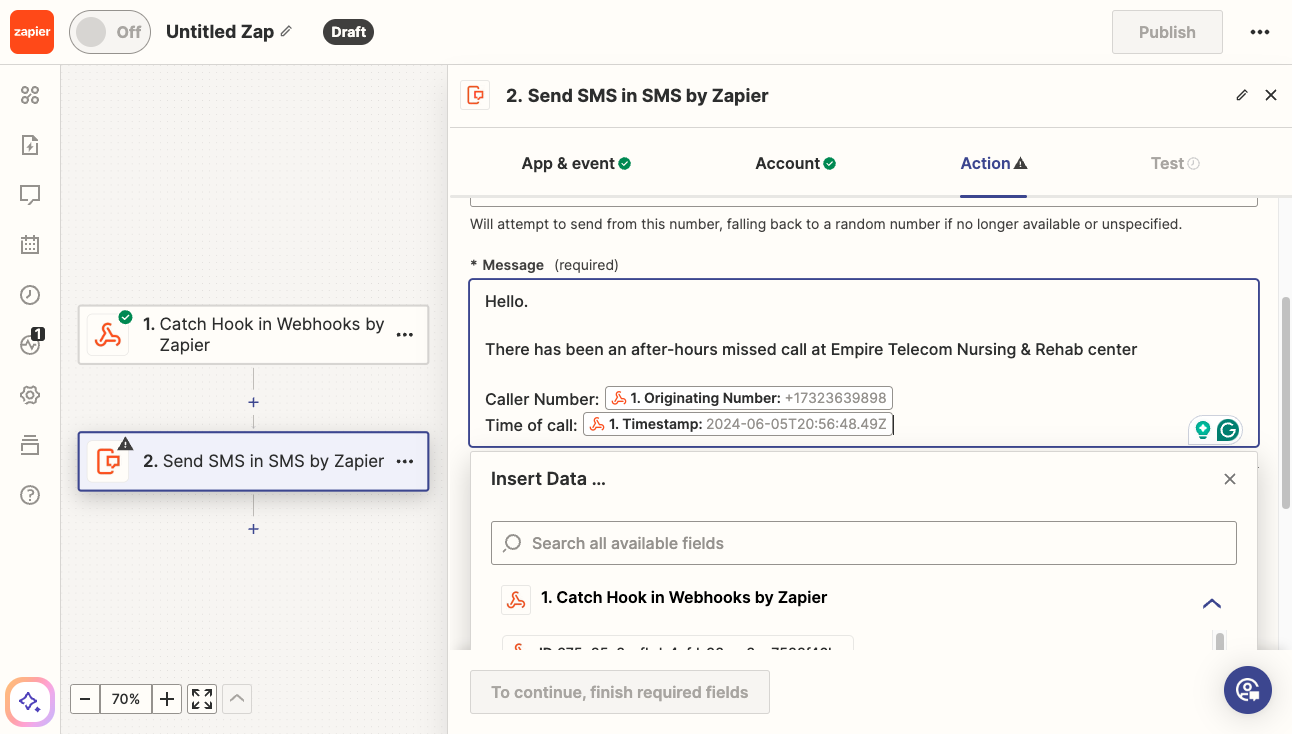1292x734 pixels.
Task: Open Zap history clock icon in sidebar
Action: tap(30, 295)
